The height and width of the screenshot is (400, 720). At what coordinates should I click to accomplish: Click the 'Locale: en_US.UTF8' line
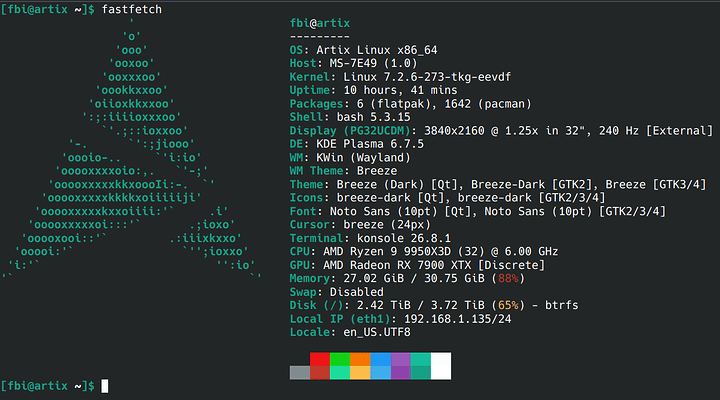click(350, 332)
